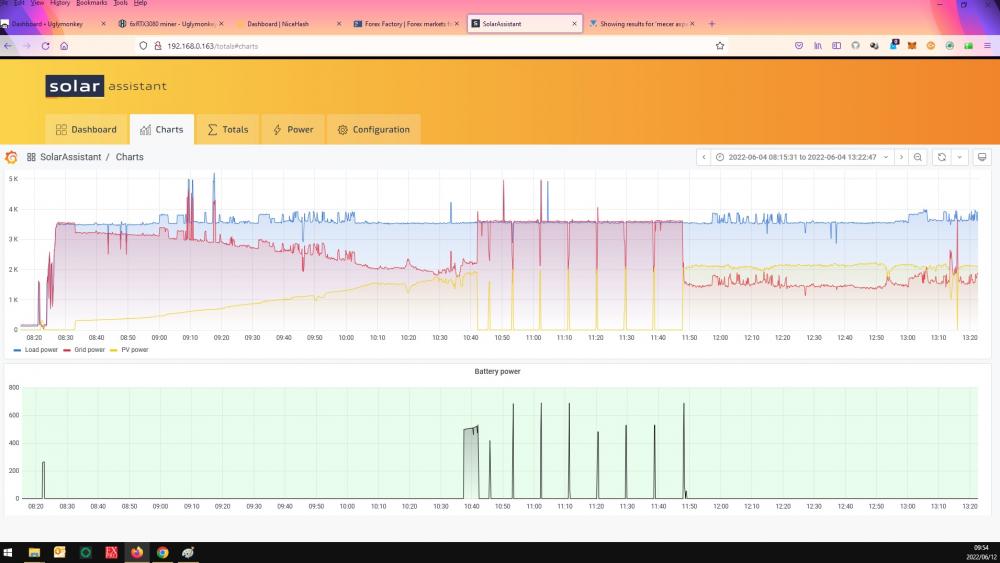This screenshot has width=1000, height=563.
Task: Open the Pocket save icon
Action: (x=799, y=46)
